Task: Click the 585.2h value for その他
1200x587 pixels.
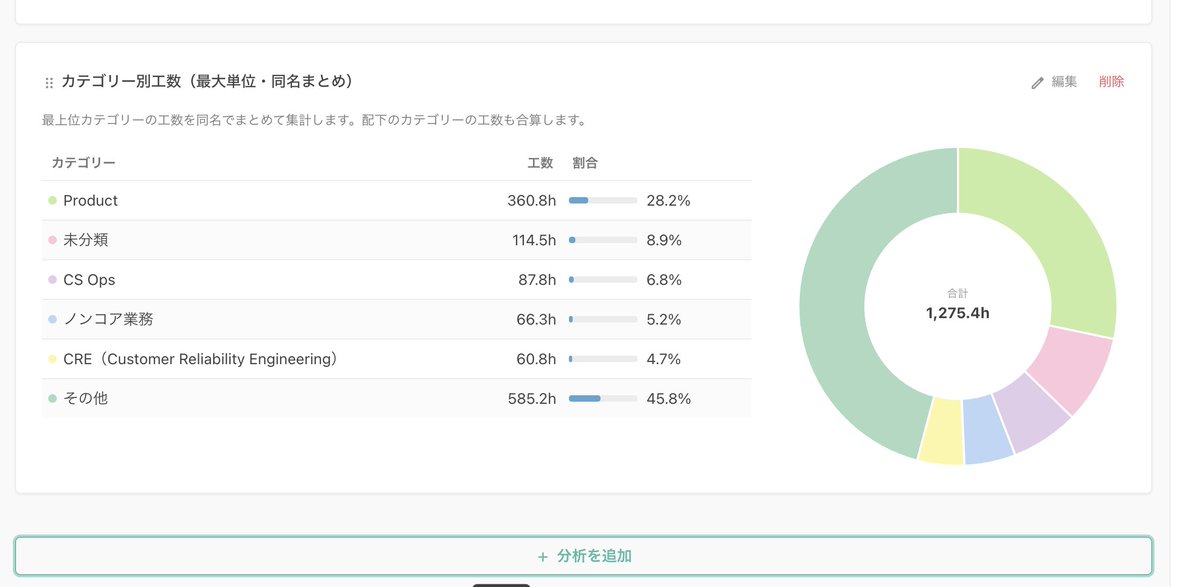Action: [x=531, y=398]
